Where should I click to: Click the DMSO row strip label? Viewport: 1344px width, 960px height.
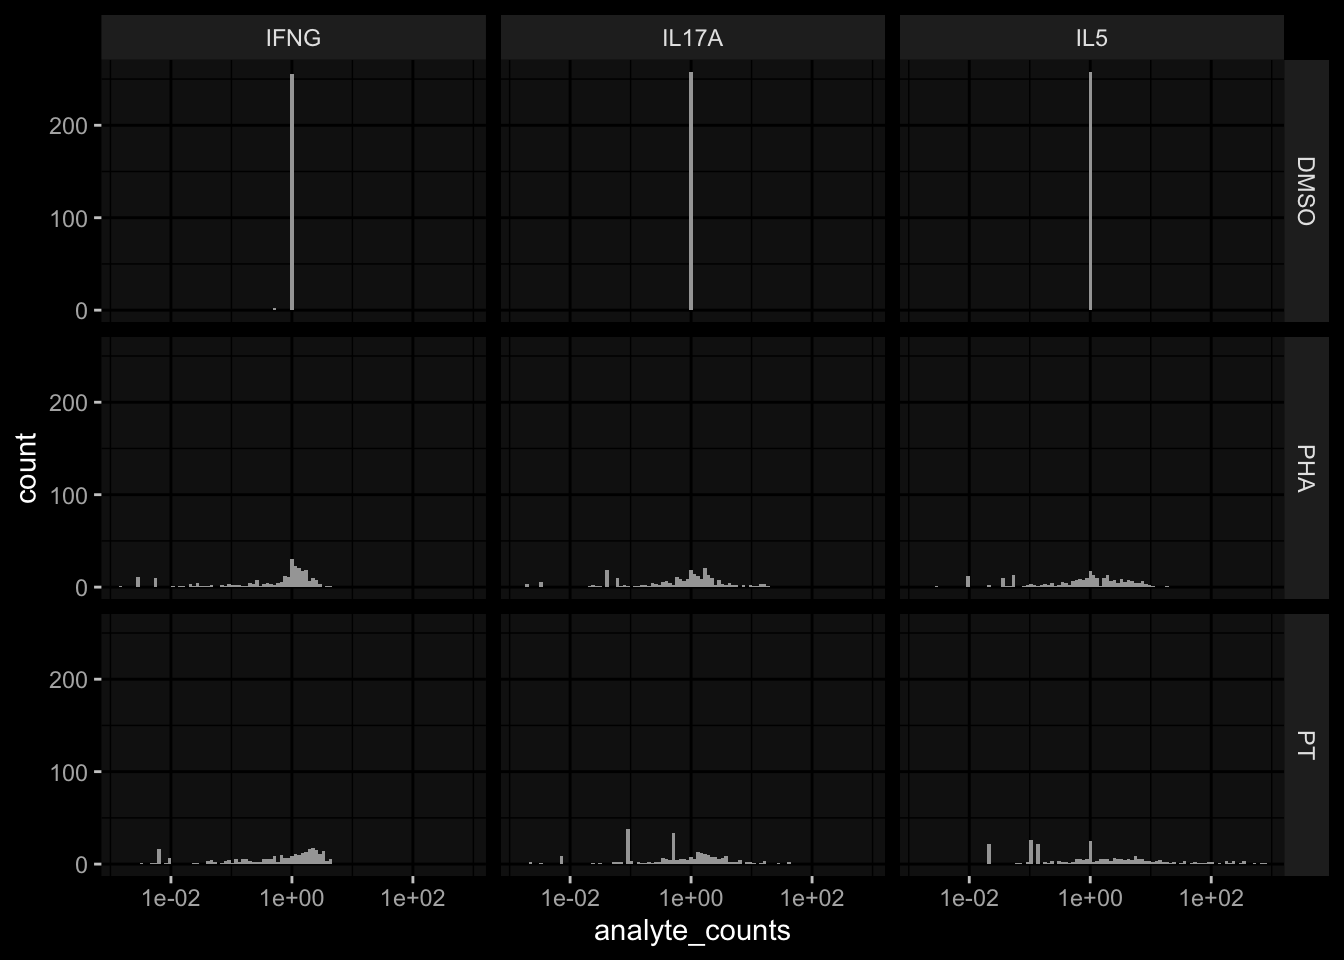coord(1305,191)
